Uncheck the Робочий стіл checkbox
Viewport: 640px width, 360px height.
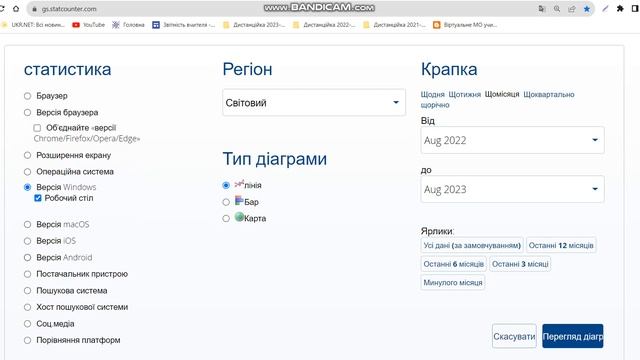point(38,198)
